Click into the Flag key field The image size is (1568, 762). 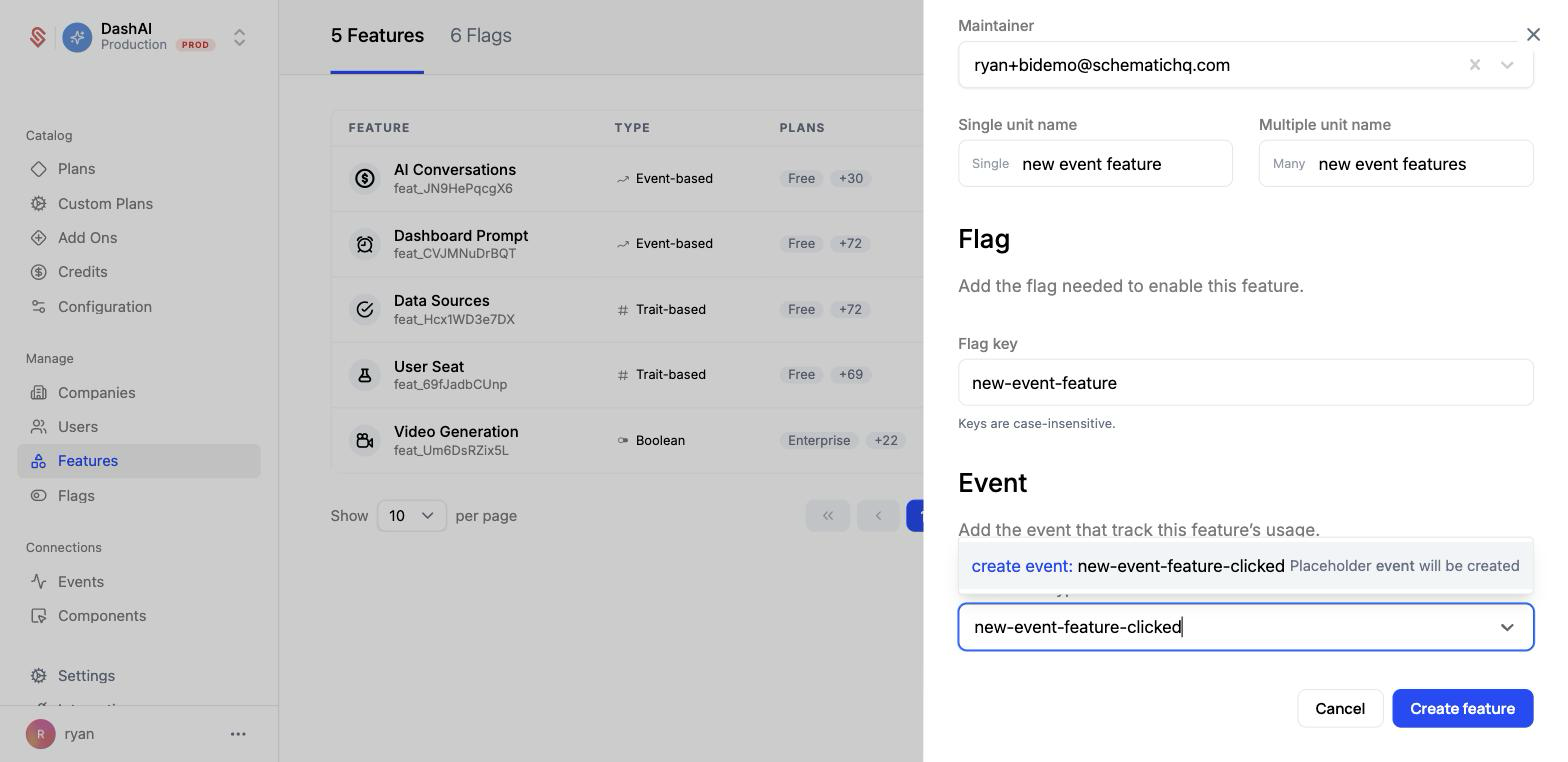pos(1246,383)
